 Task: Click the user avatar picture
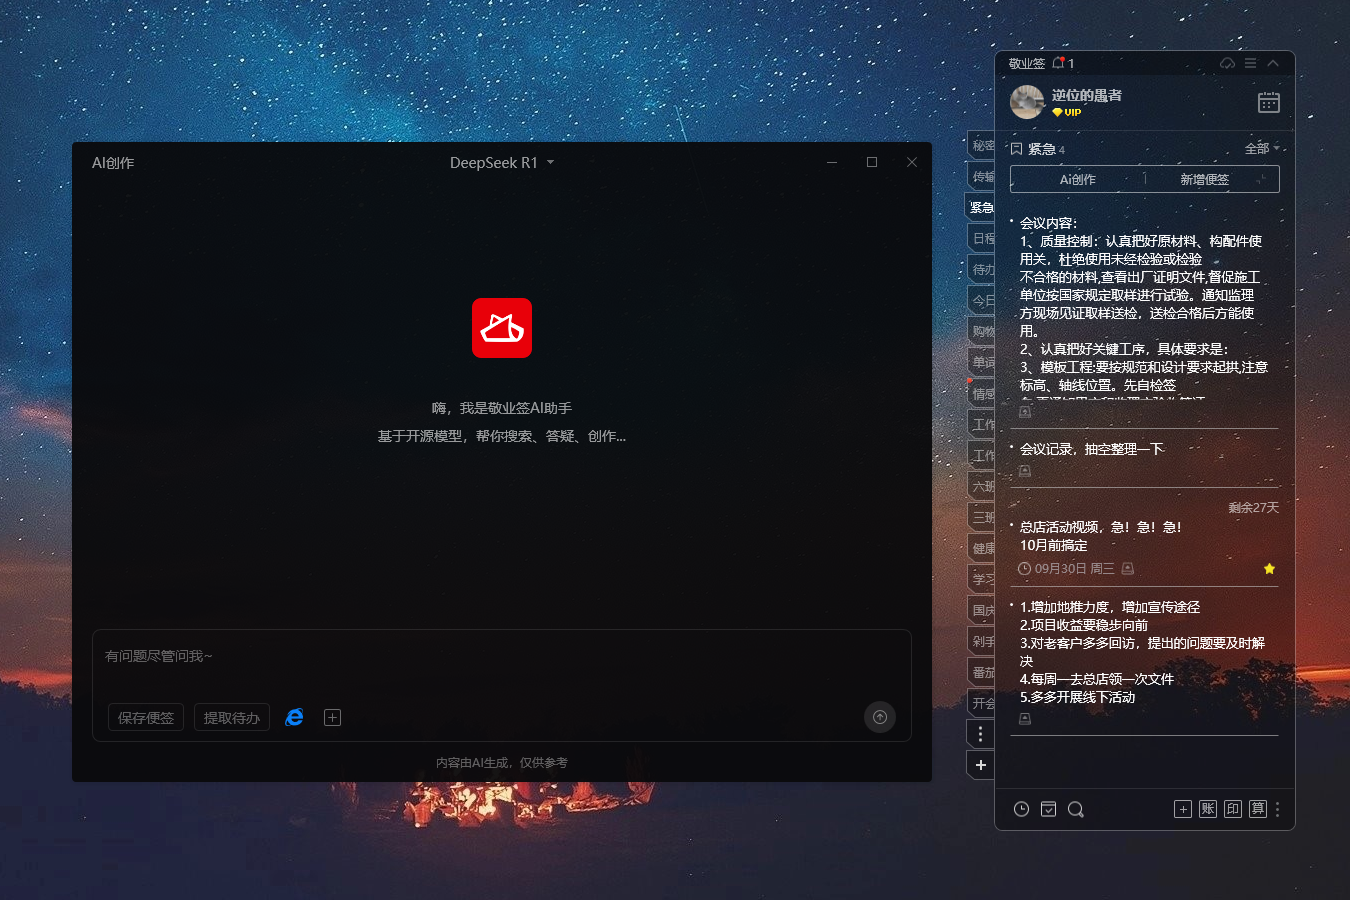pyautogui.click(x=1027, y=102)
